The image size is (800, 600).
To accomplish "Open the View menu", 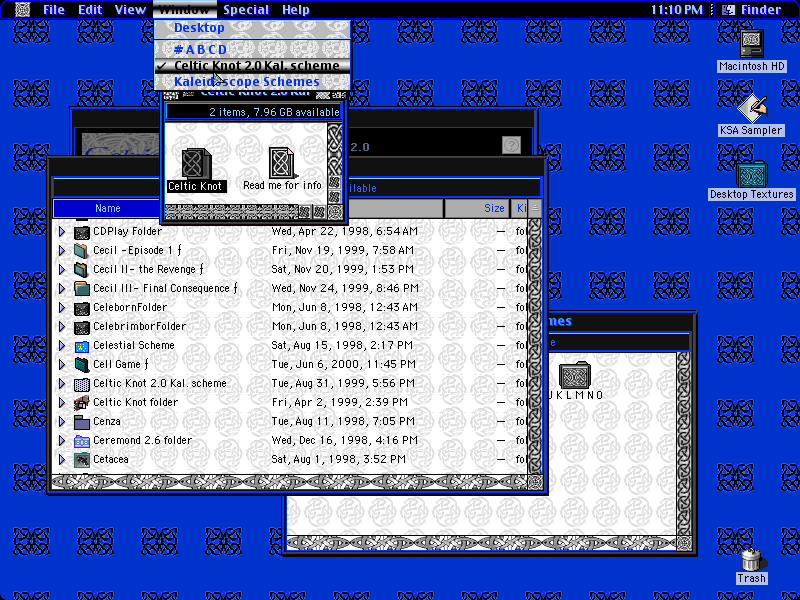I will (x=131, y=10).
